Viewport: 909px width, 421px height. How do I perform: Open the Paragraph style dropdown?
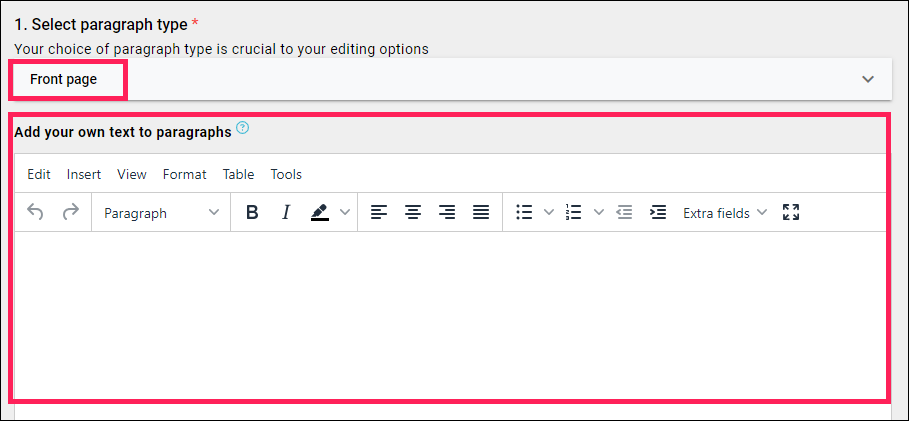pos(161,213)
